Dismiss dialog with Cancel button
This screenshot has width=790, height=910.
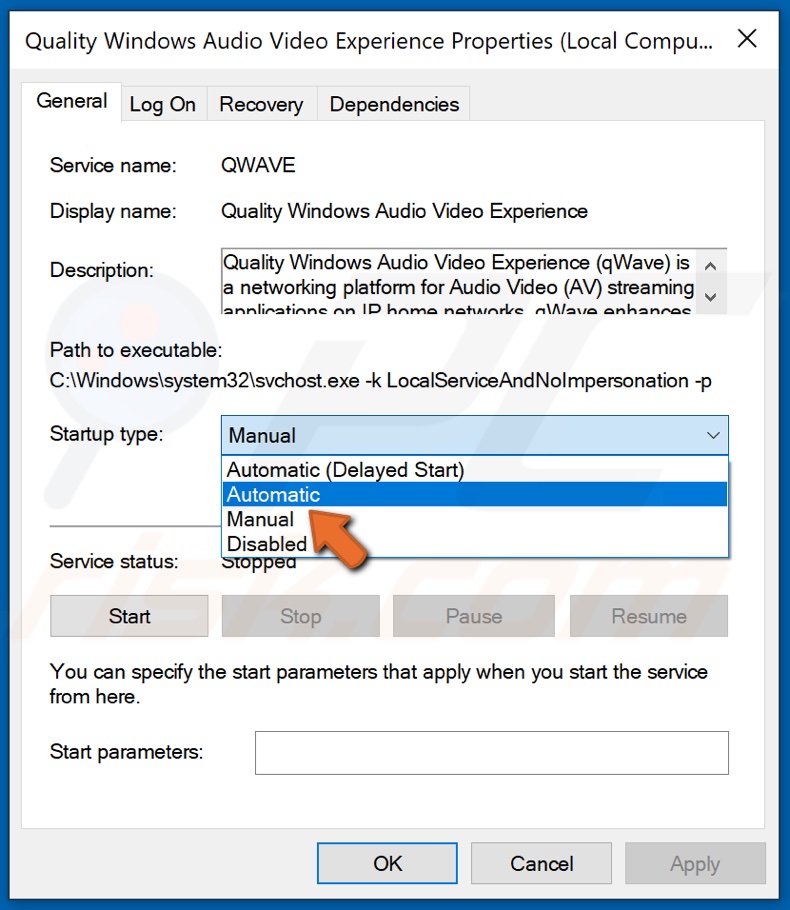click(542, 864)
